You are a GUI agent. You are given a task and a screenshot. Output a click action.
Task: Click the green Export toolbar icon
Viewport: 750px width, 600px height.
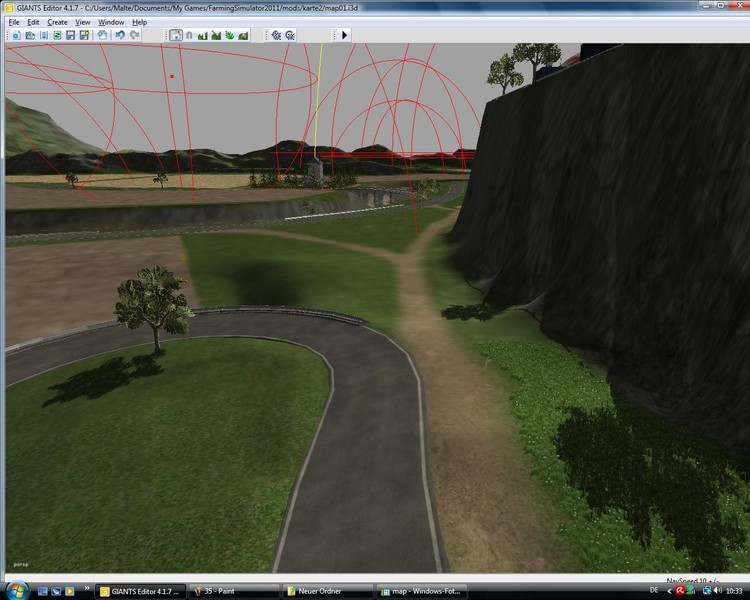[x=57, y=35]
